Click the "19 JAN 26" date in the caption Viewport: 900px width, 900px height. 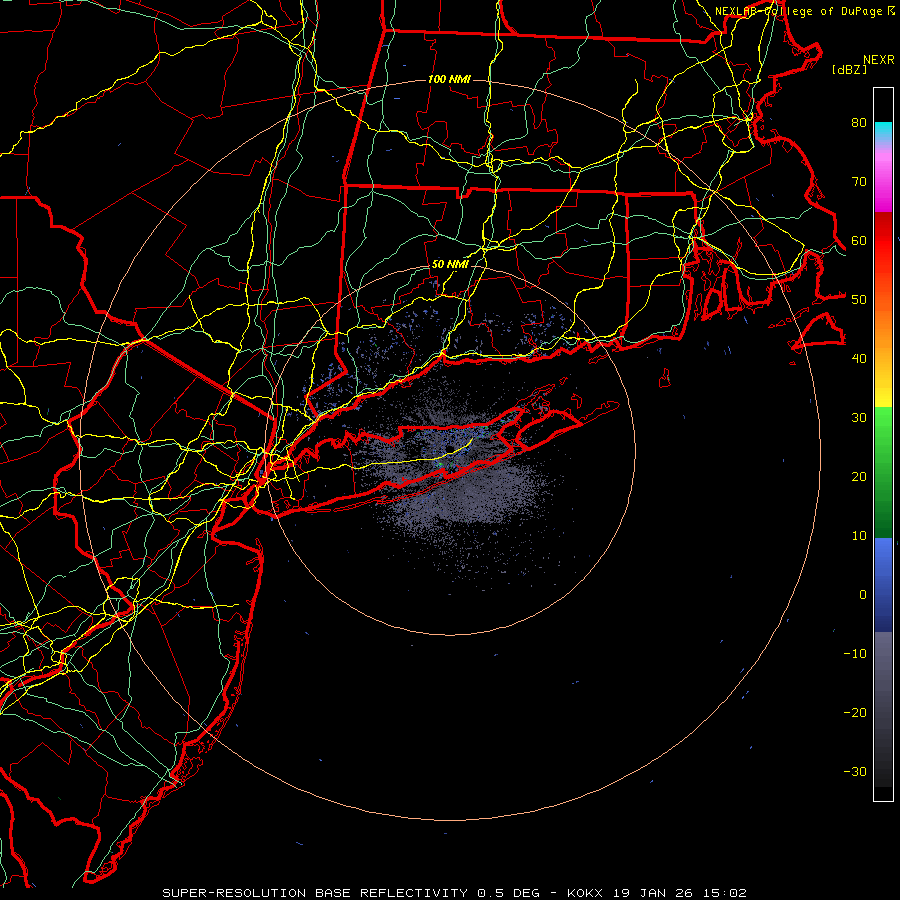[x=653, y=893]
